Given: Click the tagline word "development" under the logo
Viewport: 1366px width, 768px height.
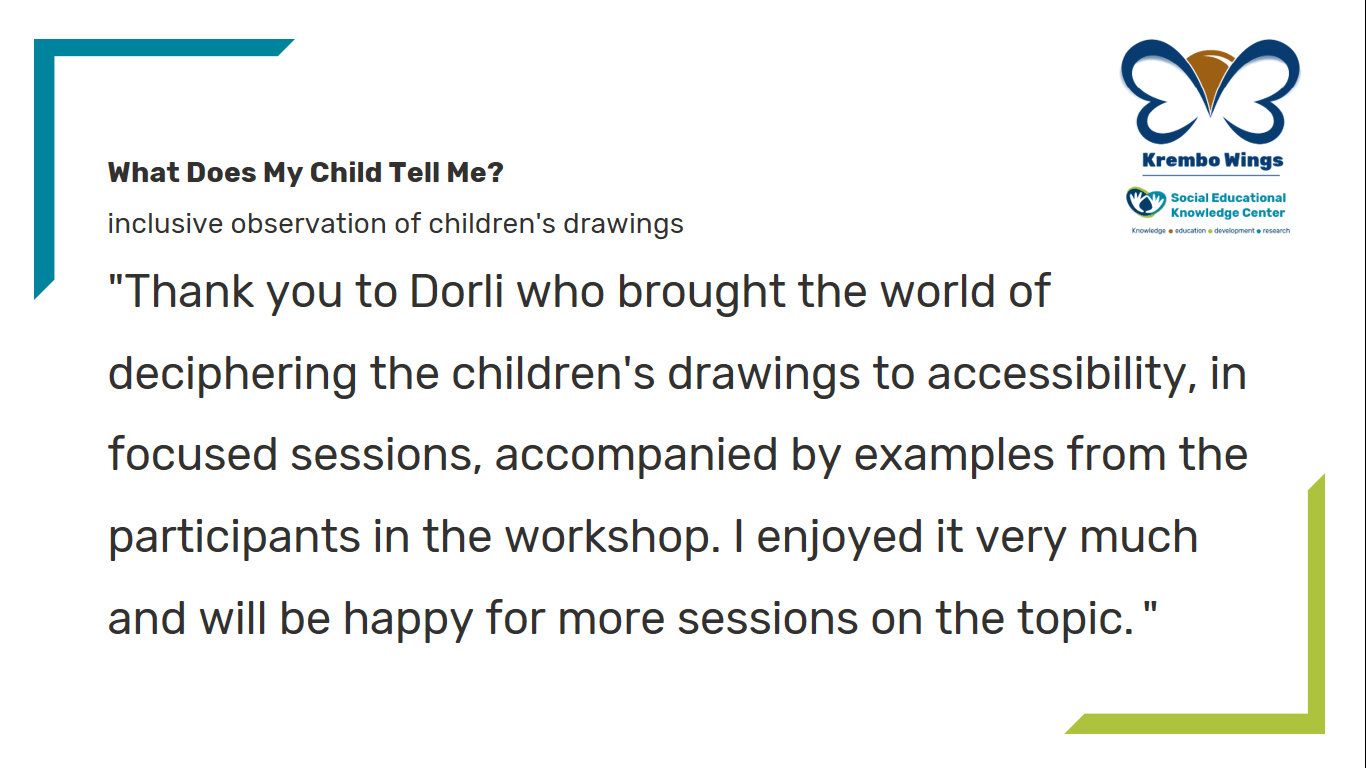Looking at the screenshot, I should point(1234,231).
